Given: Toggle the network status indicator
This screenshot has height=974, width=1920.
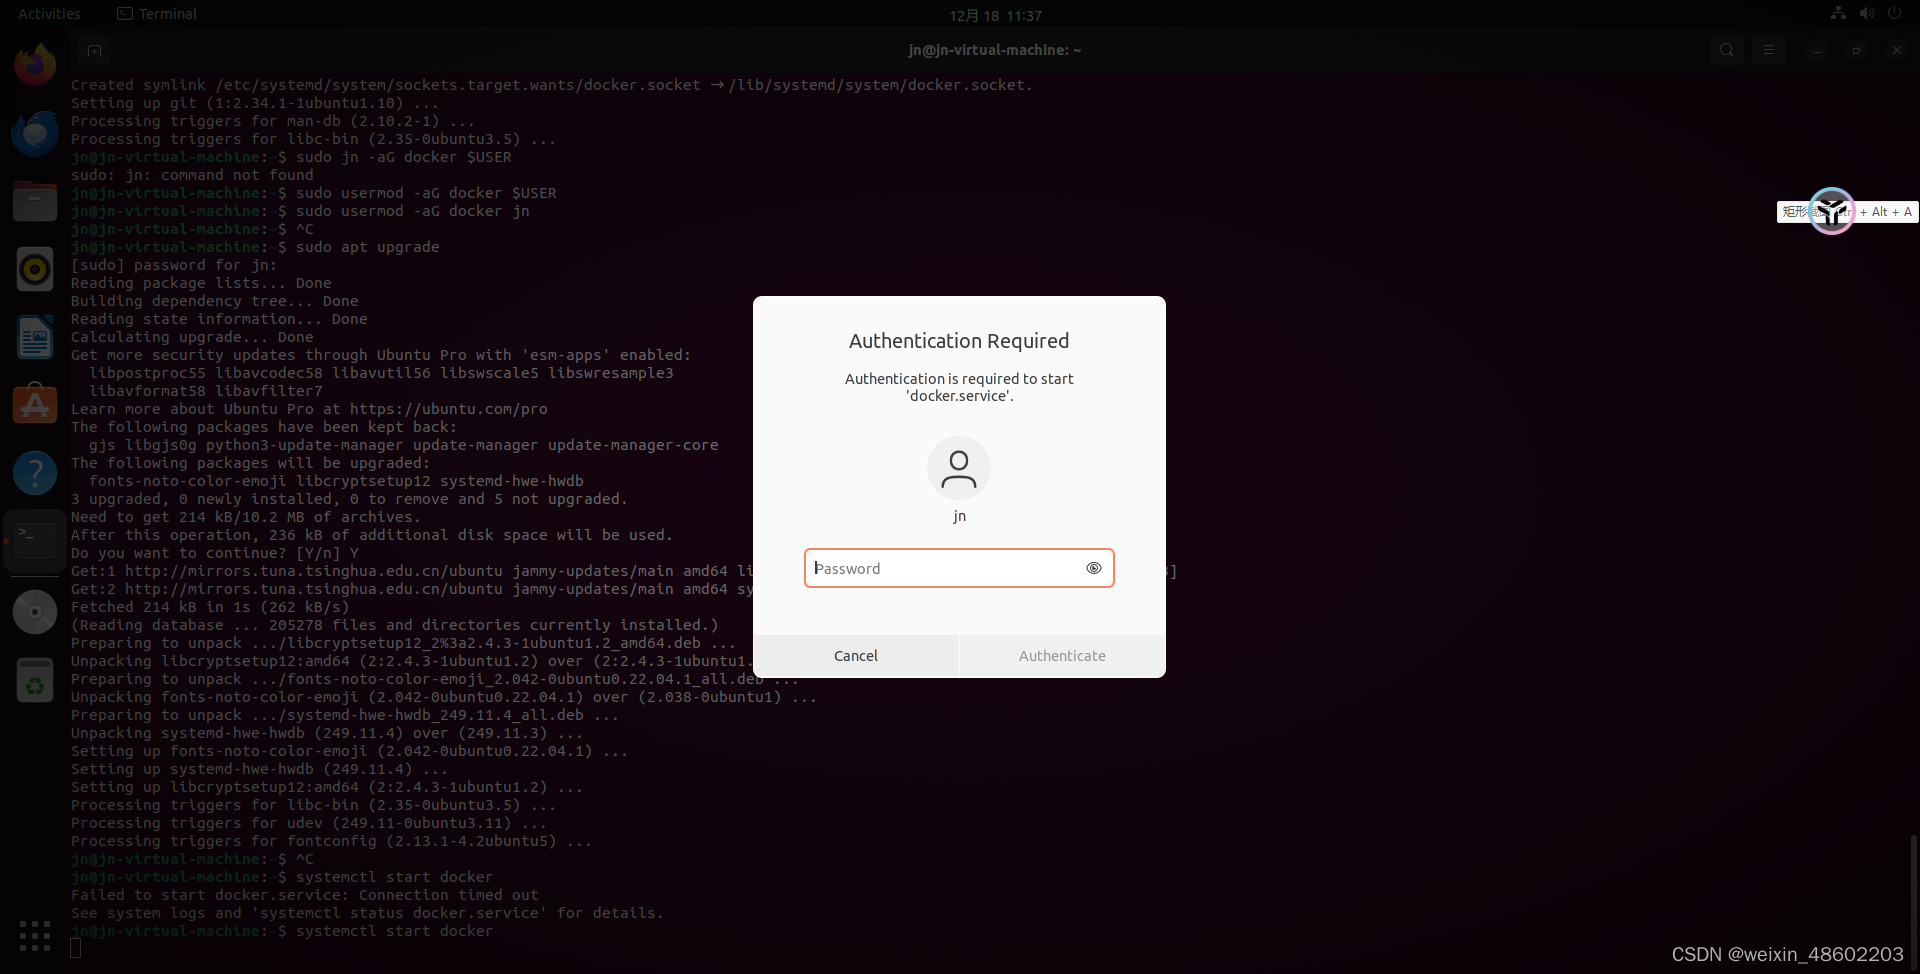Looking at the screenshot, I should 1838,13.
